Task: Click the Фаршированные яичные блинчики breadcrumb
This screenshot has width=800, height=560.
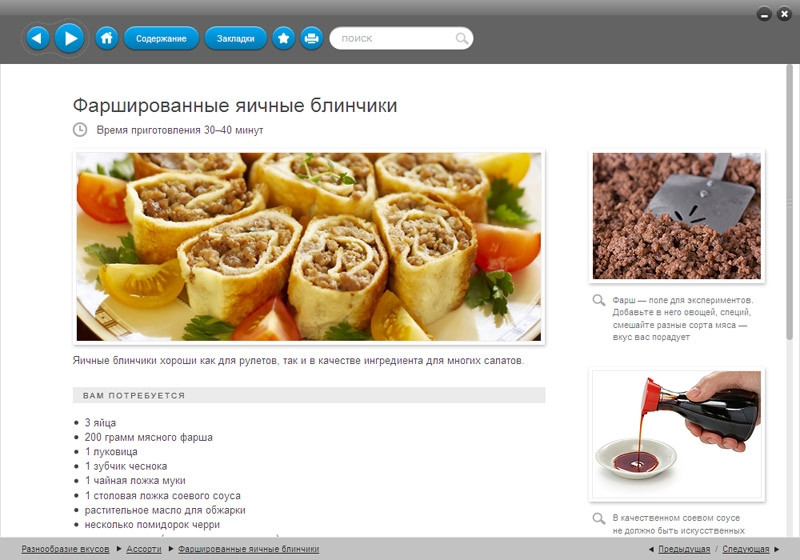Action: click(248, 549)
